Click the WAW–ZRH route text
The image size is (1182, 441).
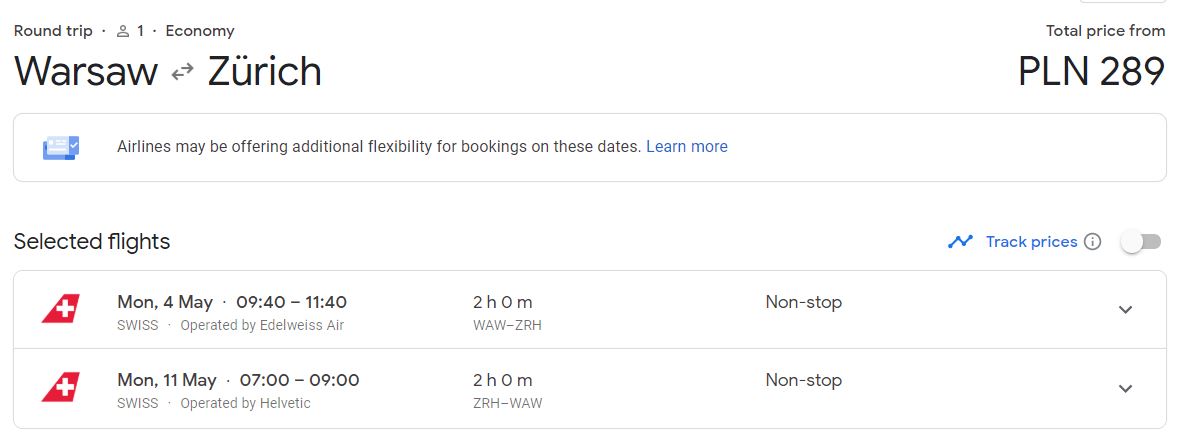coord(507,326)
